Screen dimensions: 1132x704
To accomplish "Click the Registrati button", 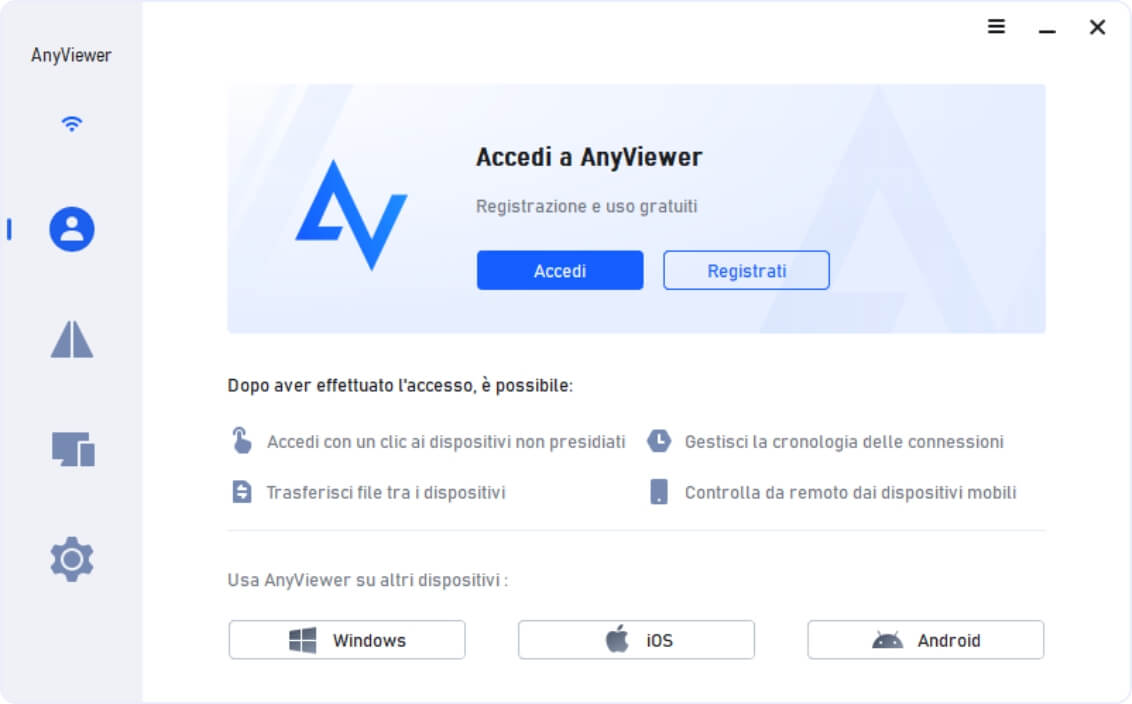I will [746, 271].
